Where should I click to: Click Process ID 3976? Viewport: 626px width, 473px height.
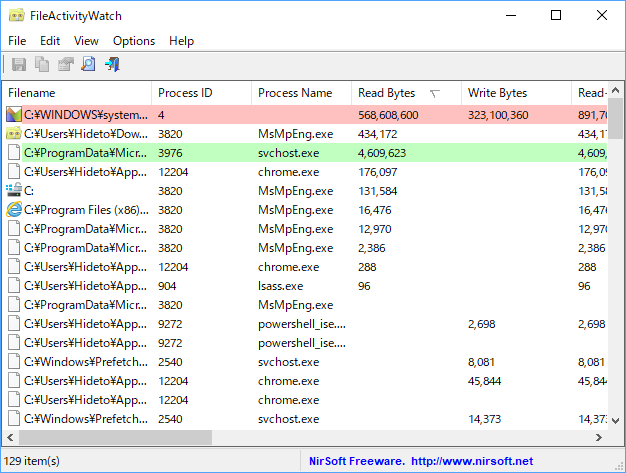[x=170, y=153]
